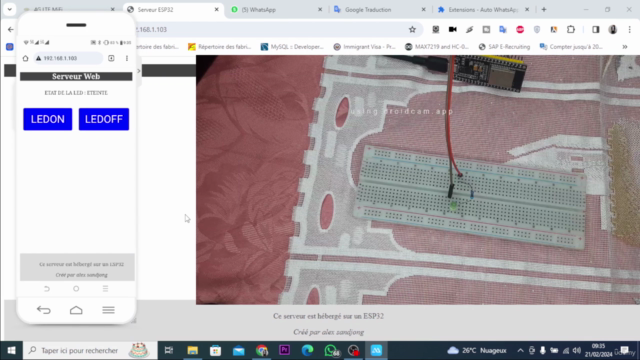Screen dimensions: 640x360
Task: Click the shield extension icon
Action: click(537, 29)
